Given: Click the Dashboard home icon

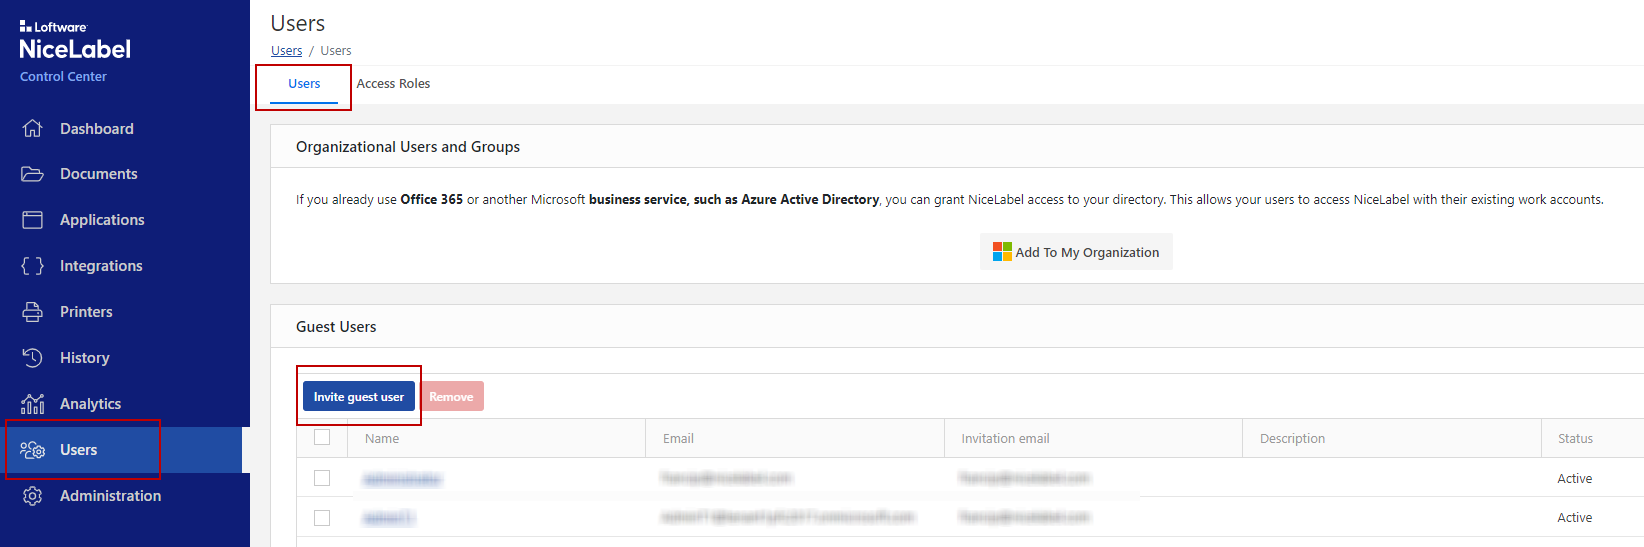Looking at the screenshot, I should (33, 129).
